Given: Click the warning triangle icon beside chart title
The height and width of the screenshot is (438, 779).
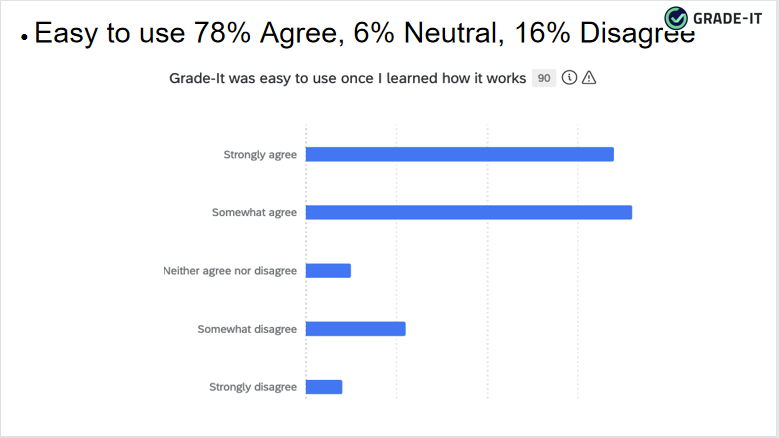Looking at the screenshot, I should [x=589, y=78].
